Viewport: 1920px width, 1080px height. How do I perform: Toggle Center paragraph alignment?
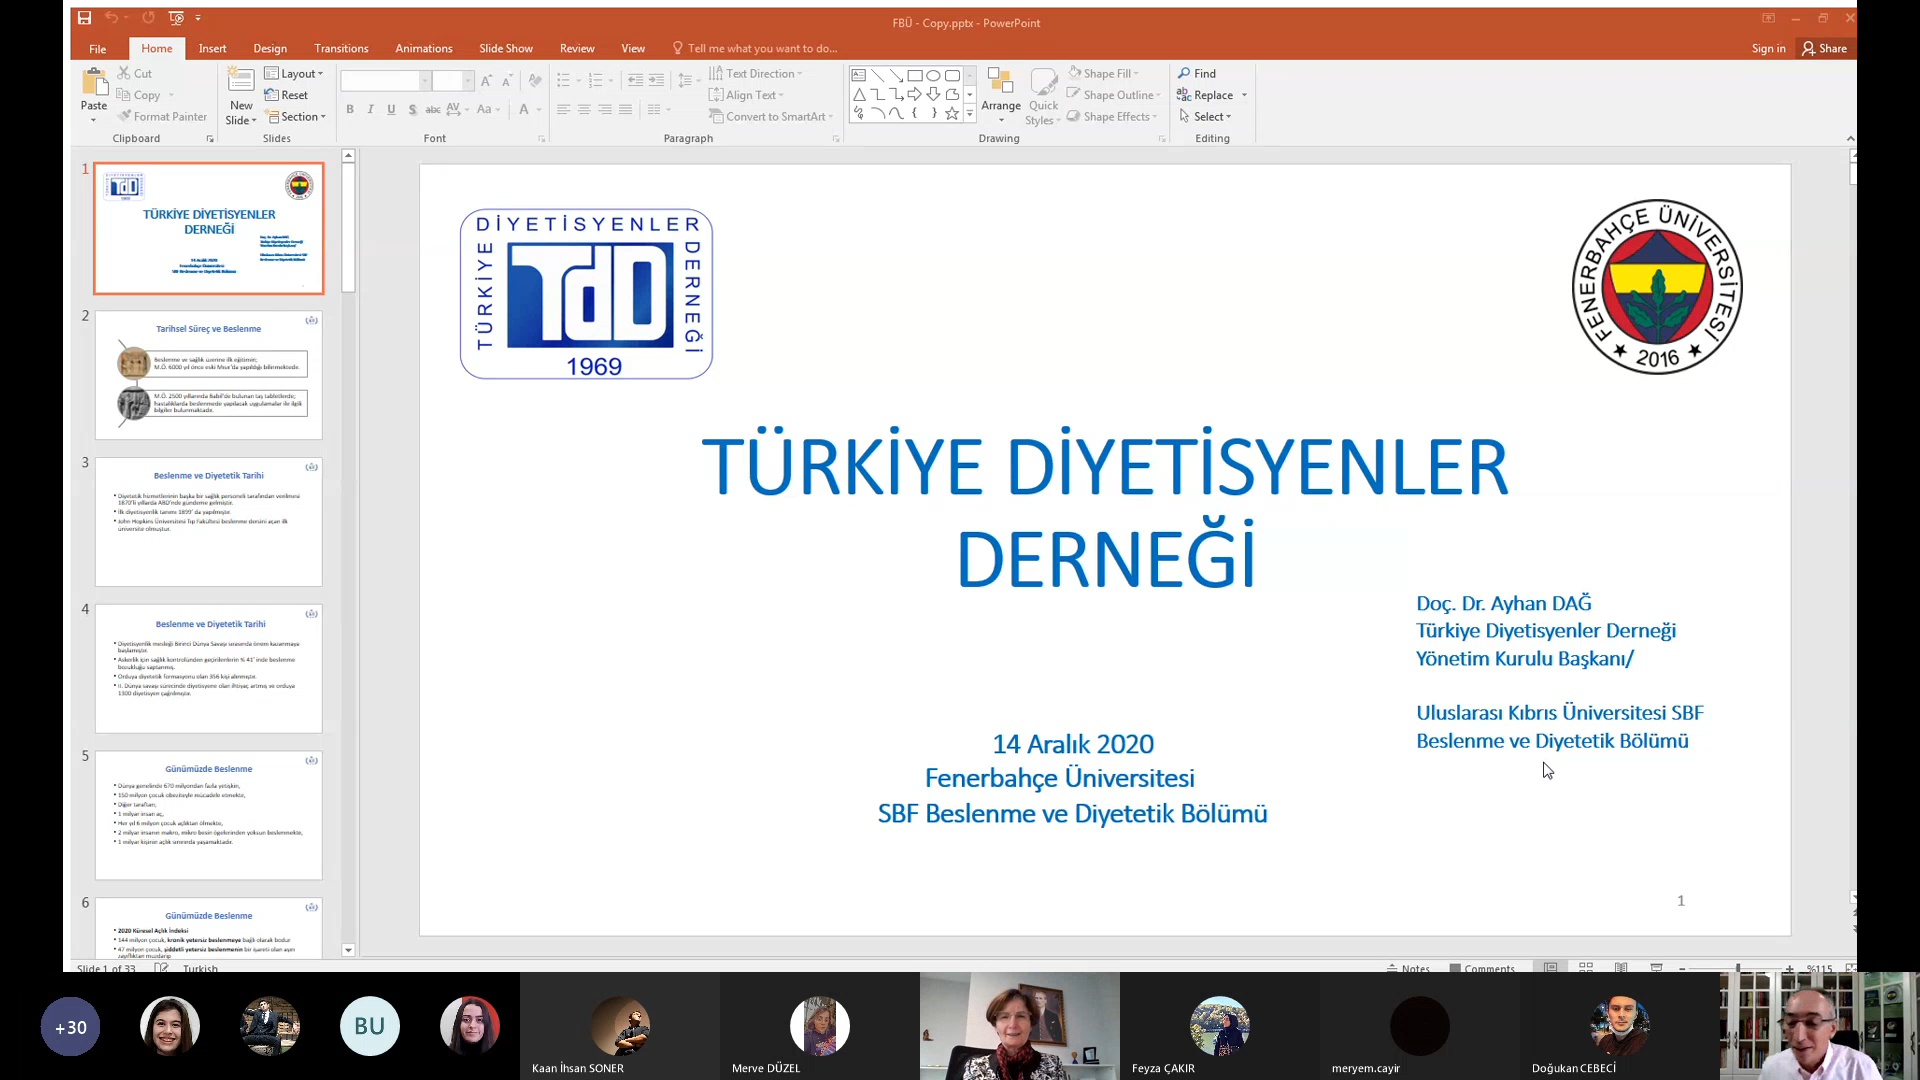click(584, 109)
